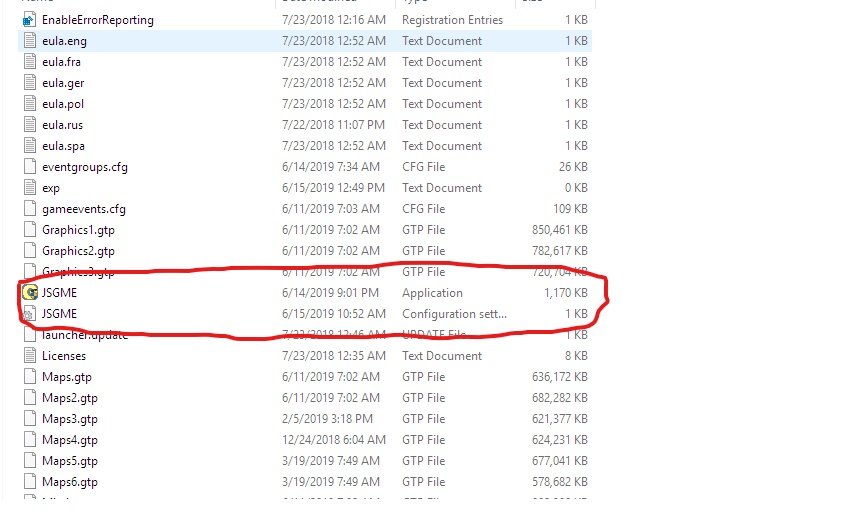The height and width of the screenshot is (514, 867).
Task: Select the Maps6.gtp file name
Action: pyautogui.click(x=70, y=482)
